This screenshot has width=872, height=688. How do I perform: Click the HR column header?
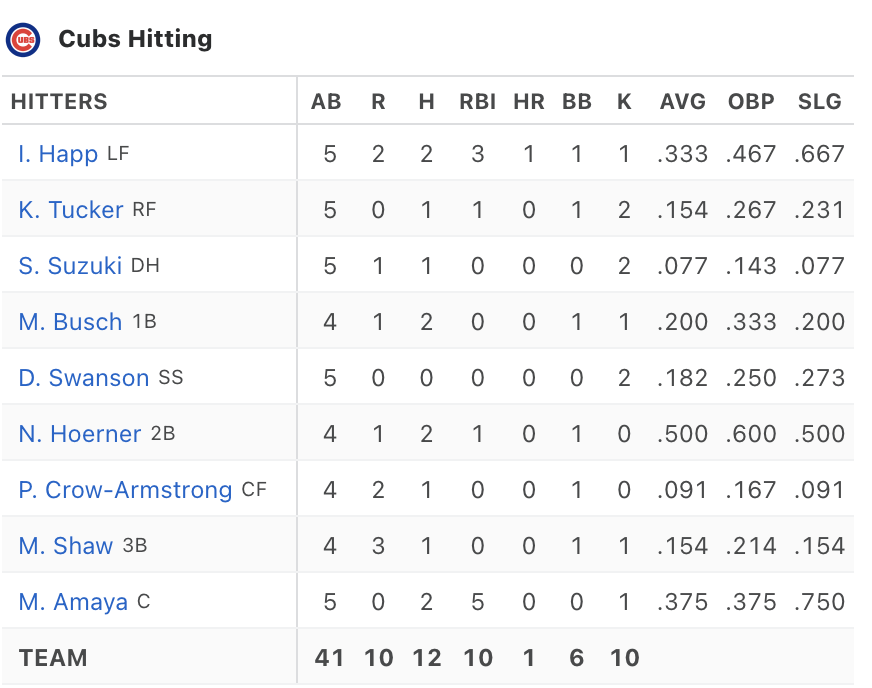coord(529,102)
